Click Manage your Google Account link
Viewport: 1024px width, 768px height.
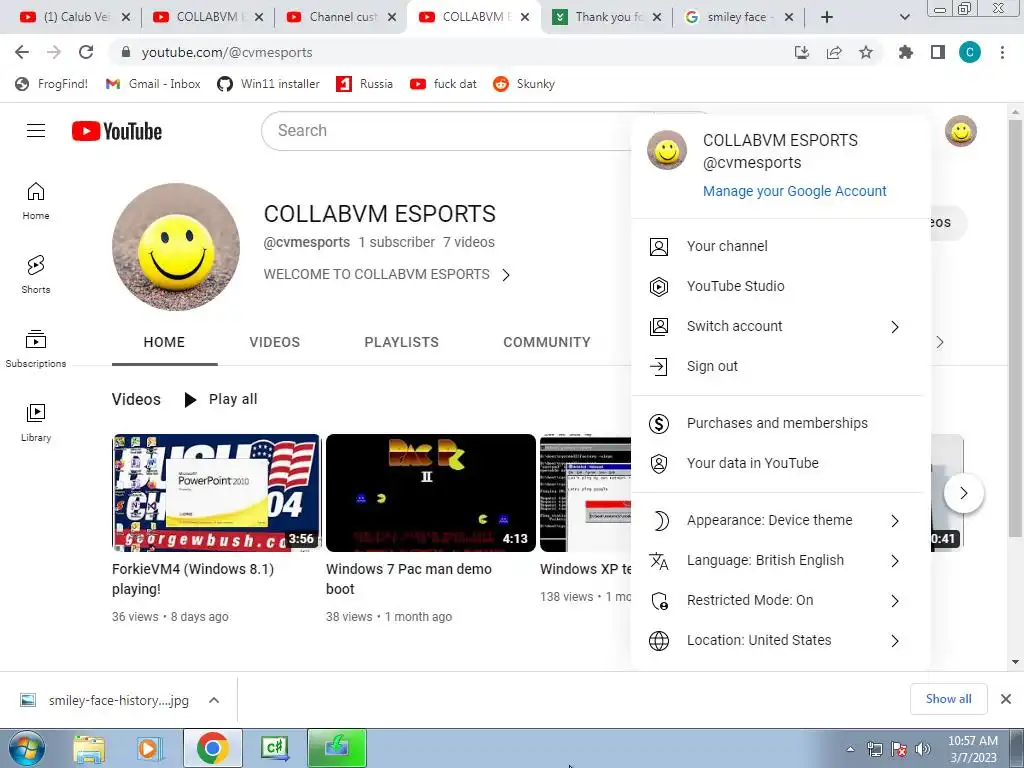pyautogui.click(x=795, y=191)
